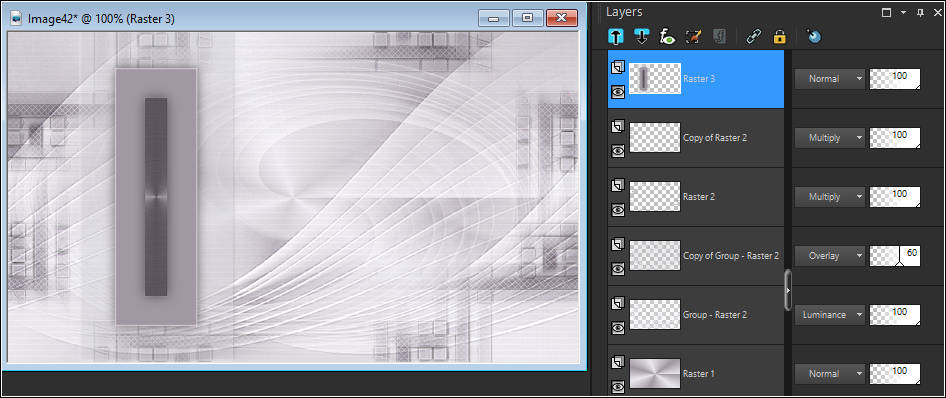
Task: Open Multiply blend mode dropdown for Raster 2
Action: pyautogui.click(x=829, y=197)
